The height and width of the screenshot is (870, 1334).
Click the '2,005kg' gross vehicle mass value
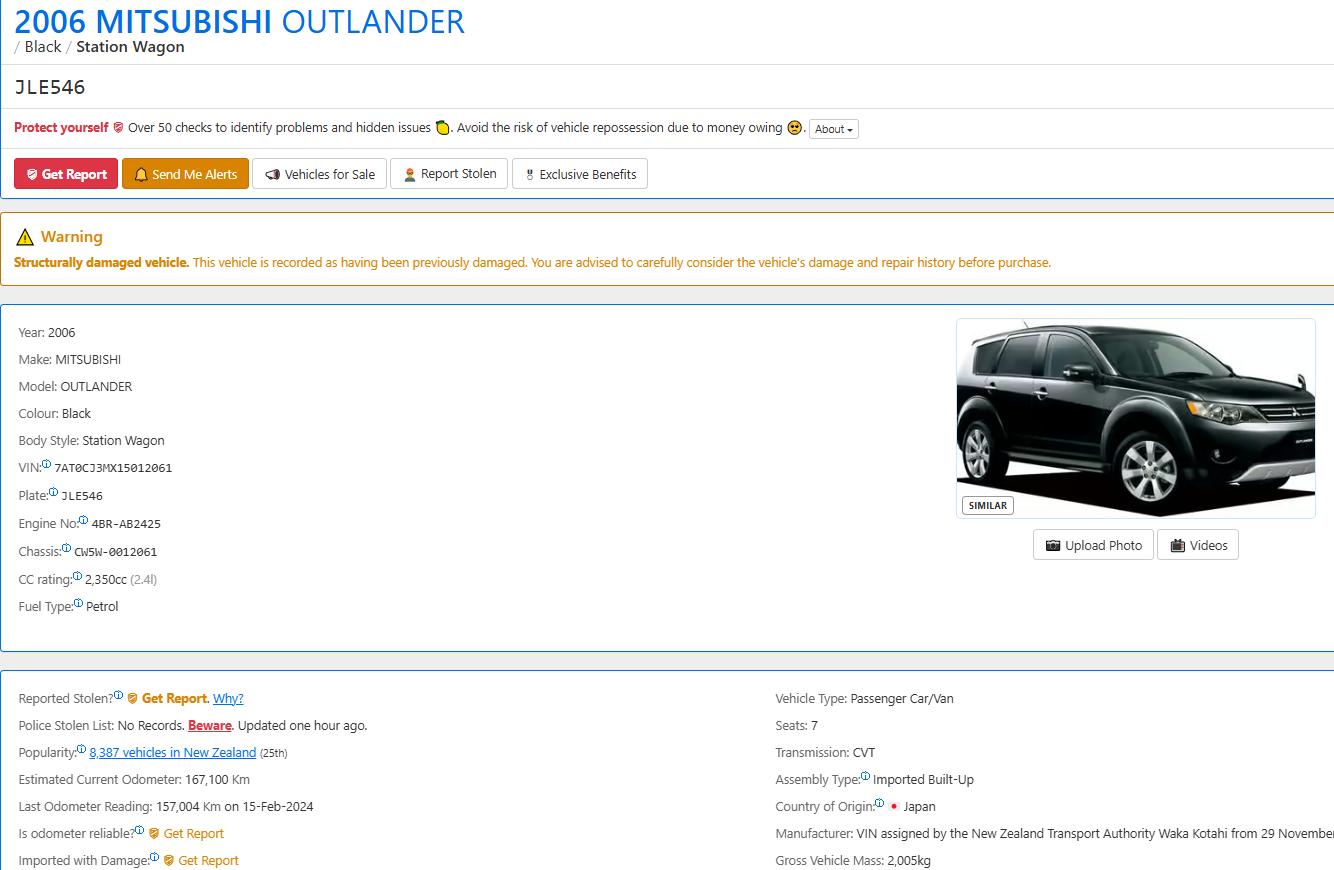pos(909,861)
